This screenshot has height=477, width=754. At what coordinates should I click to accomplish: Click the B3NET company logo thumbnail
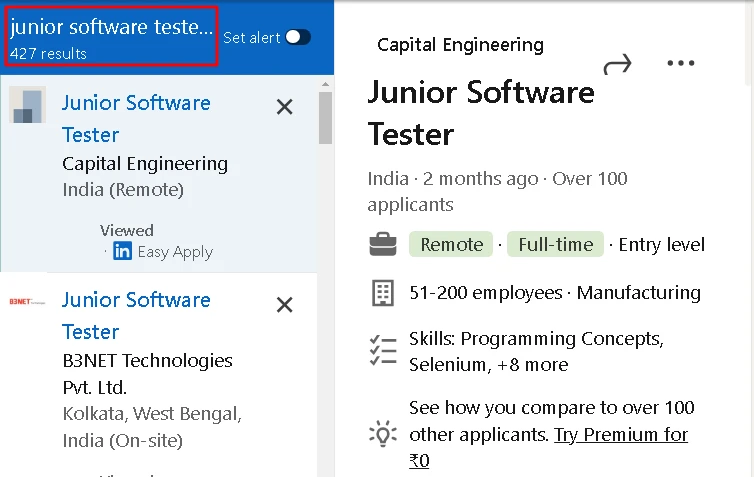tap(27, 302)
